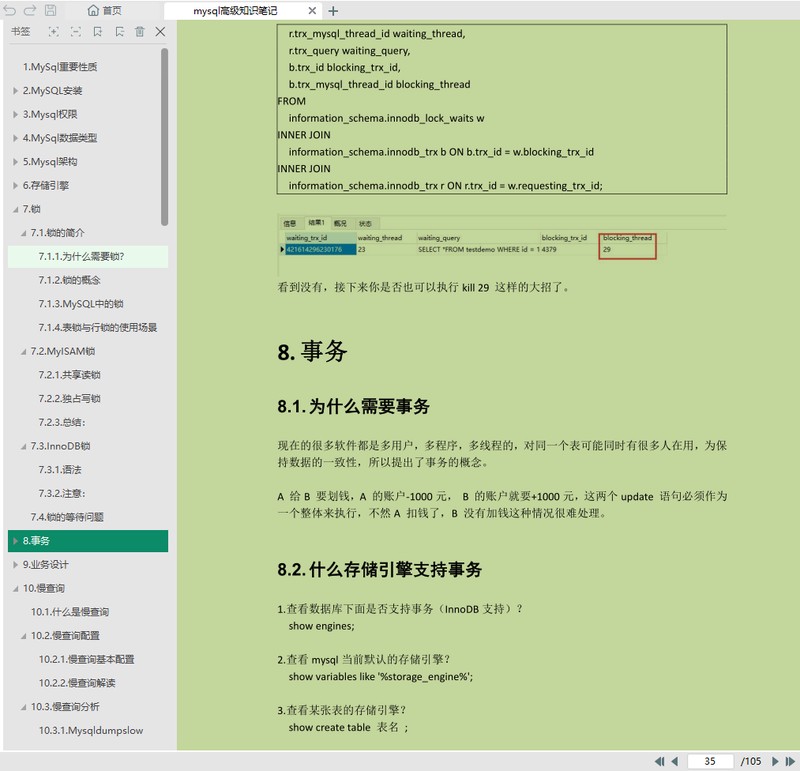Click the page number field
This screenshot has width=800, height=771.
[x=710, y=761]
